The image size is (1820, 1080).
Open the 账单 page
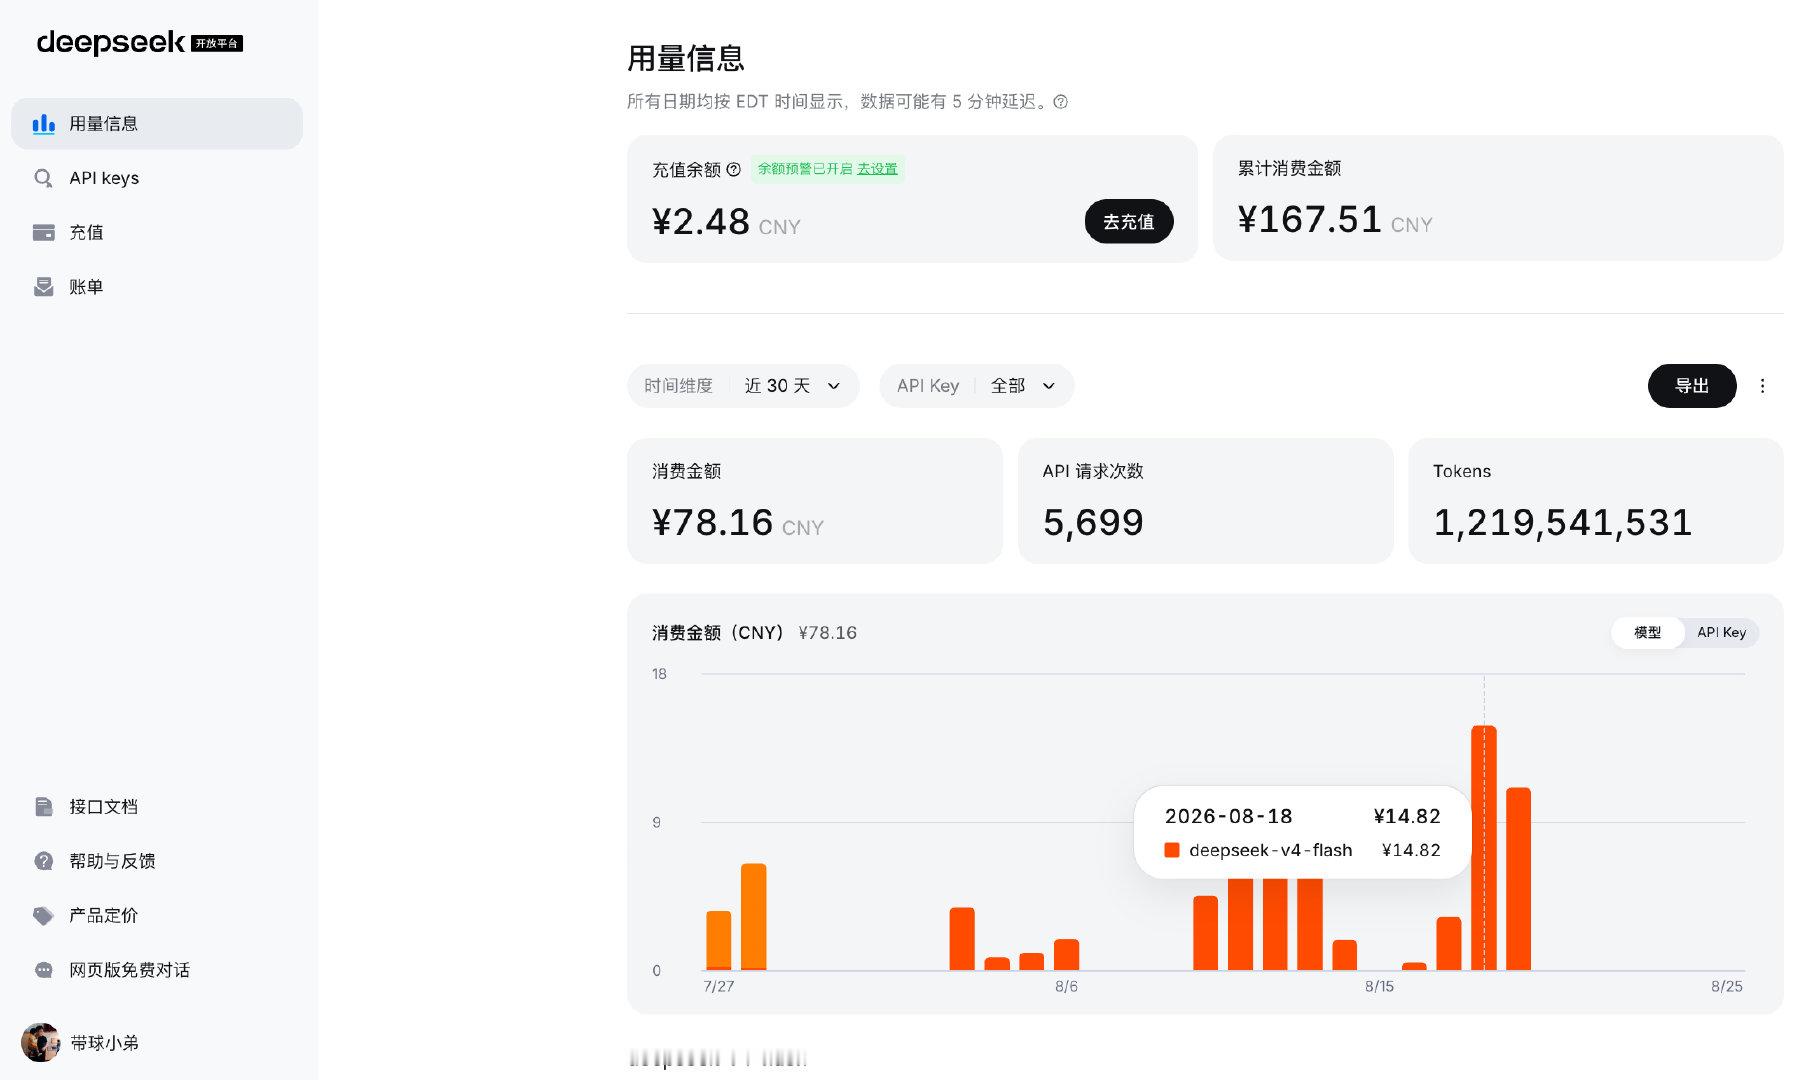tap(157, 287)
